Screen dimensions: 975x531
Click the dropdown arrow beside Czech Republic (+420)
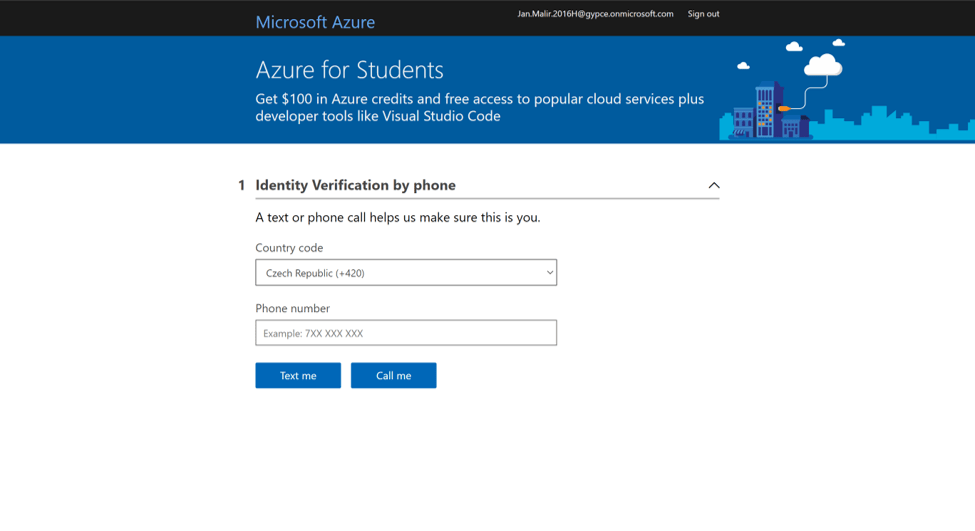[549, 273]
